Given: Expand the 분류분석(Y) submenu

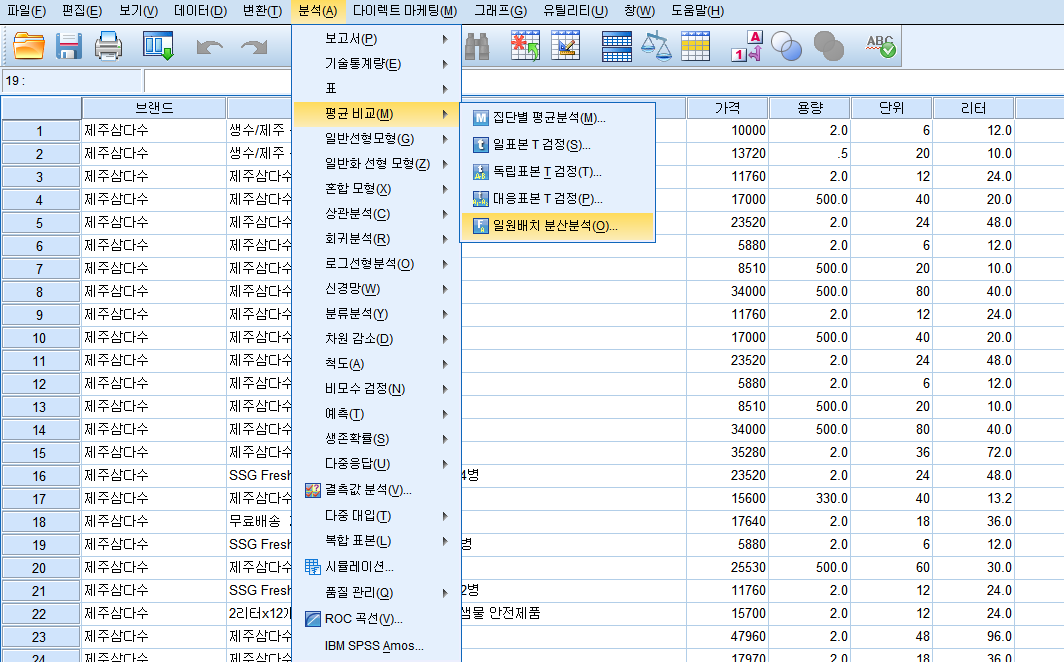Looking at the screenshot, I should point(377,314).
